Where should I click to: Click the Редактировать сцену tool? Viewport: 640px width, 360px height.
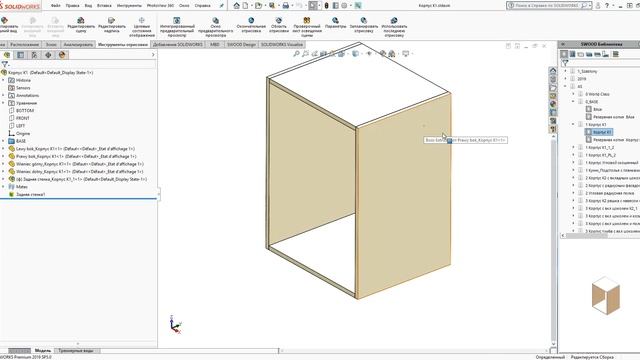click(81, 25)
